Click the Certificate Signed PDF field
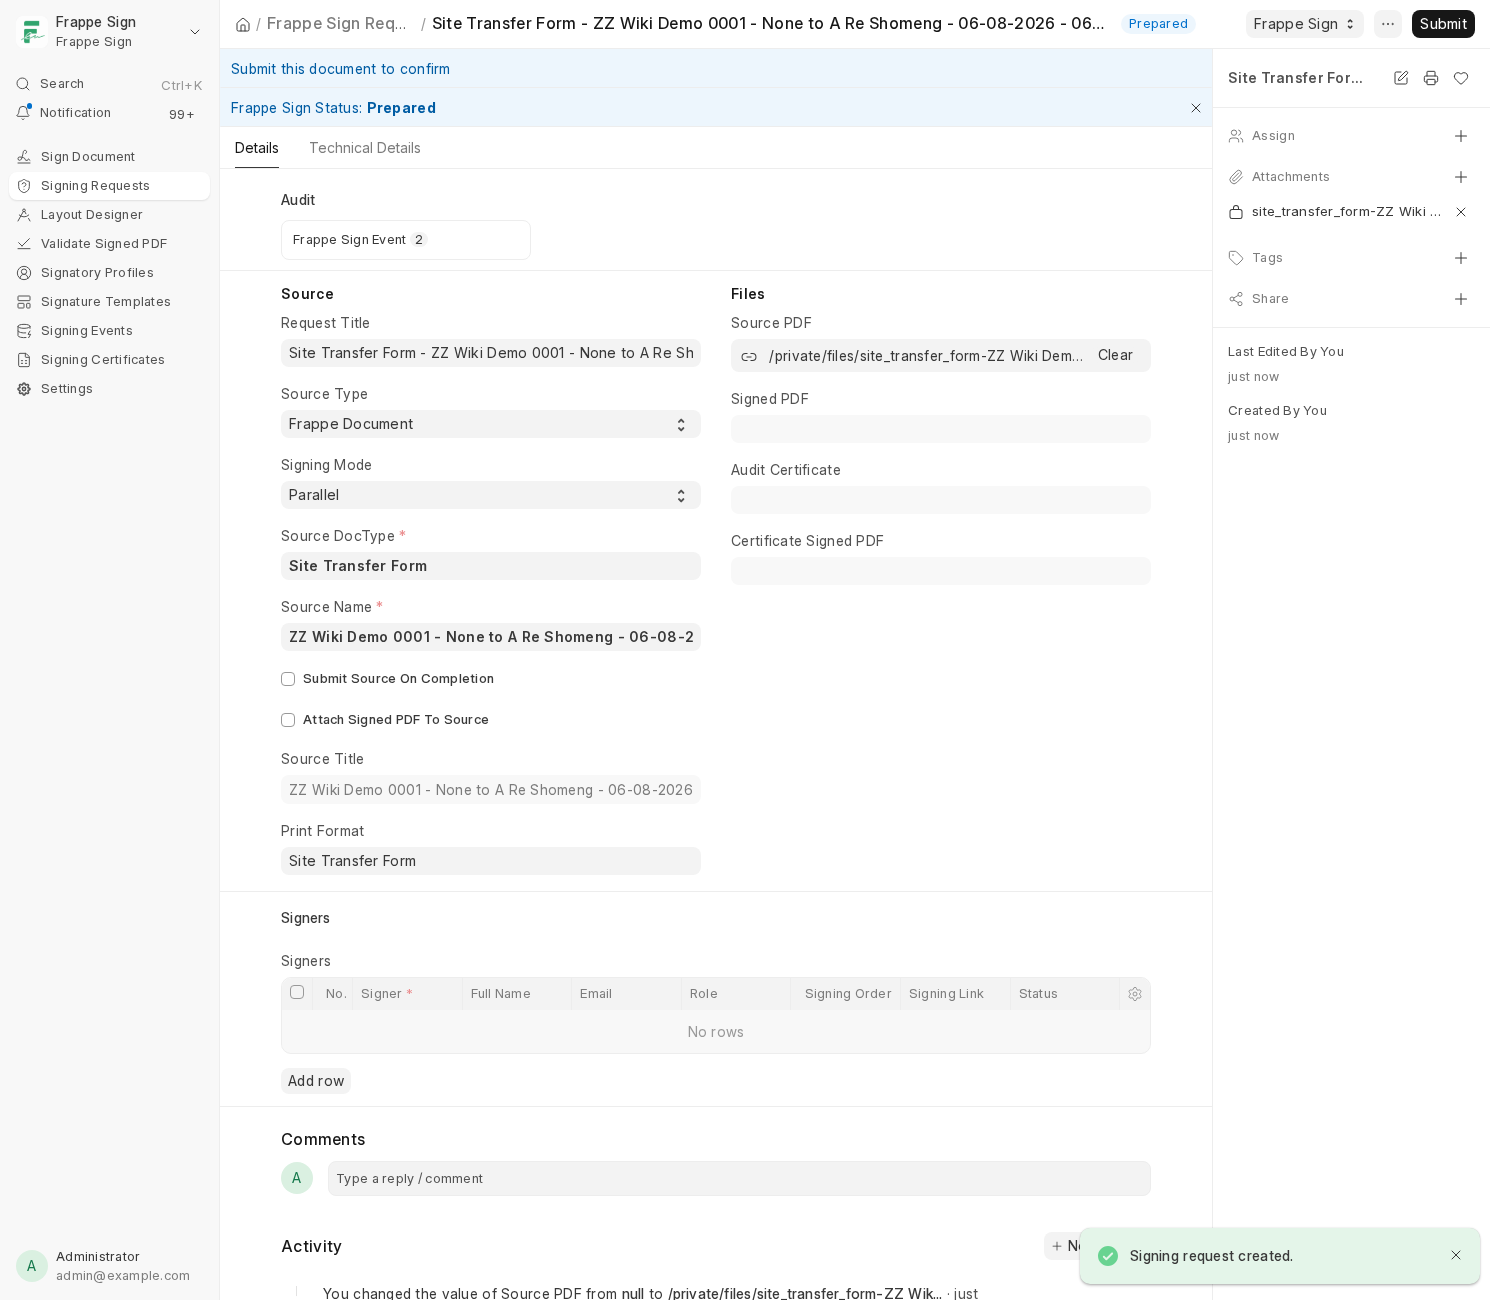 pos(941,571)
